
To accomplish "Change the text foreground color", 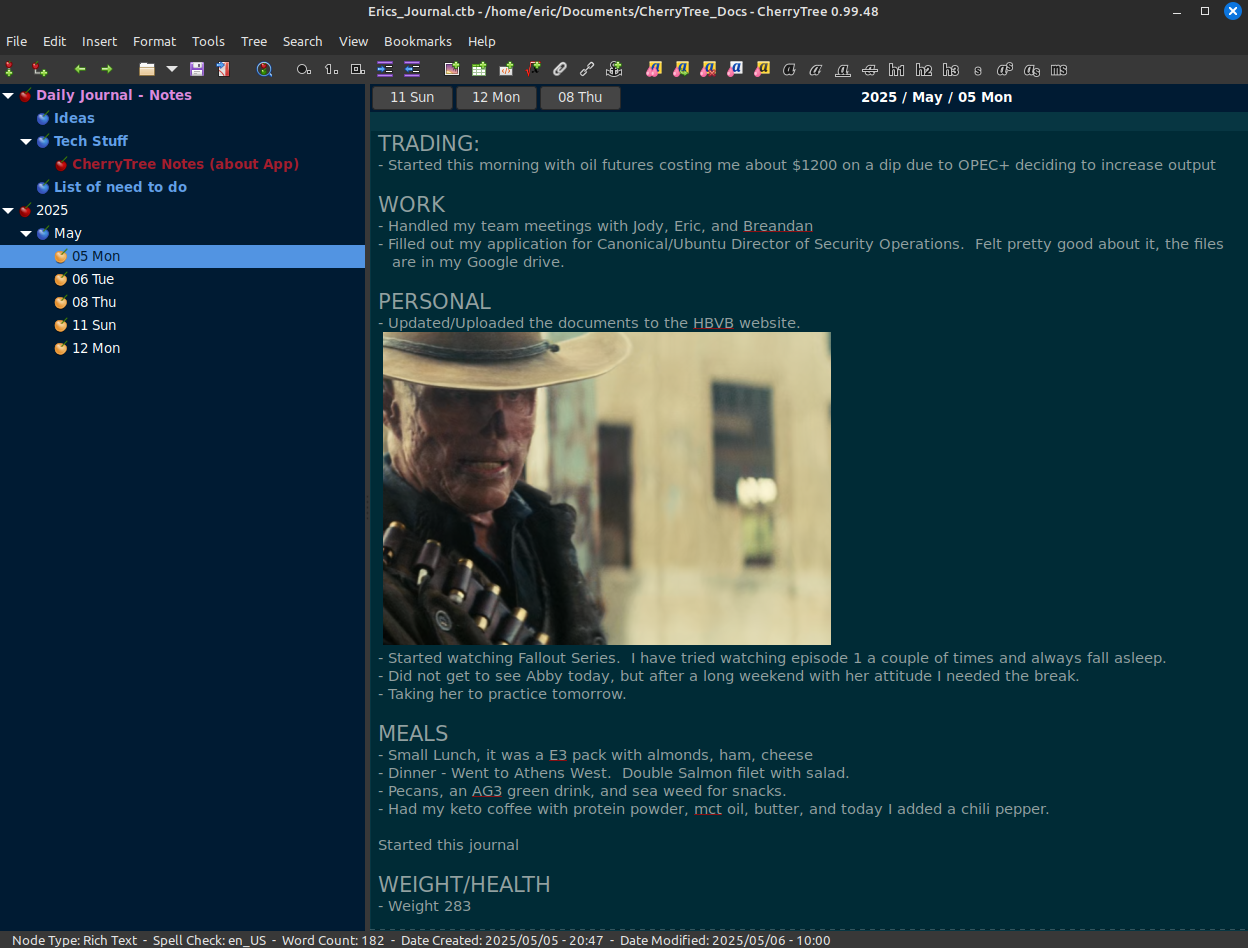I will pyautogui.click(x=735, y=69).
